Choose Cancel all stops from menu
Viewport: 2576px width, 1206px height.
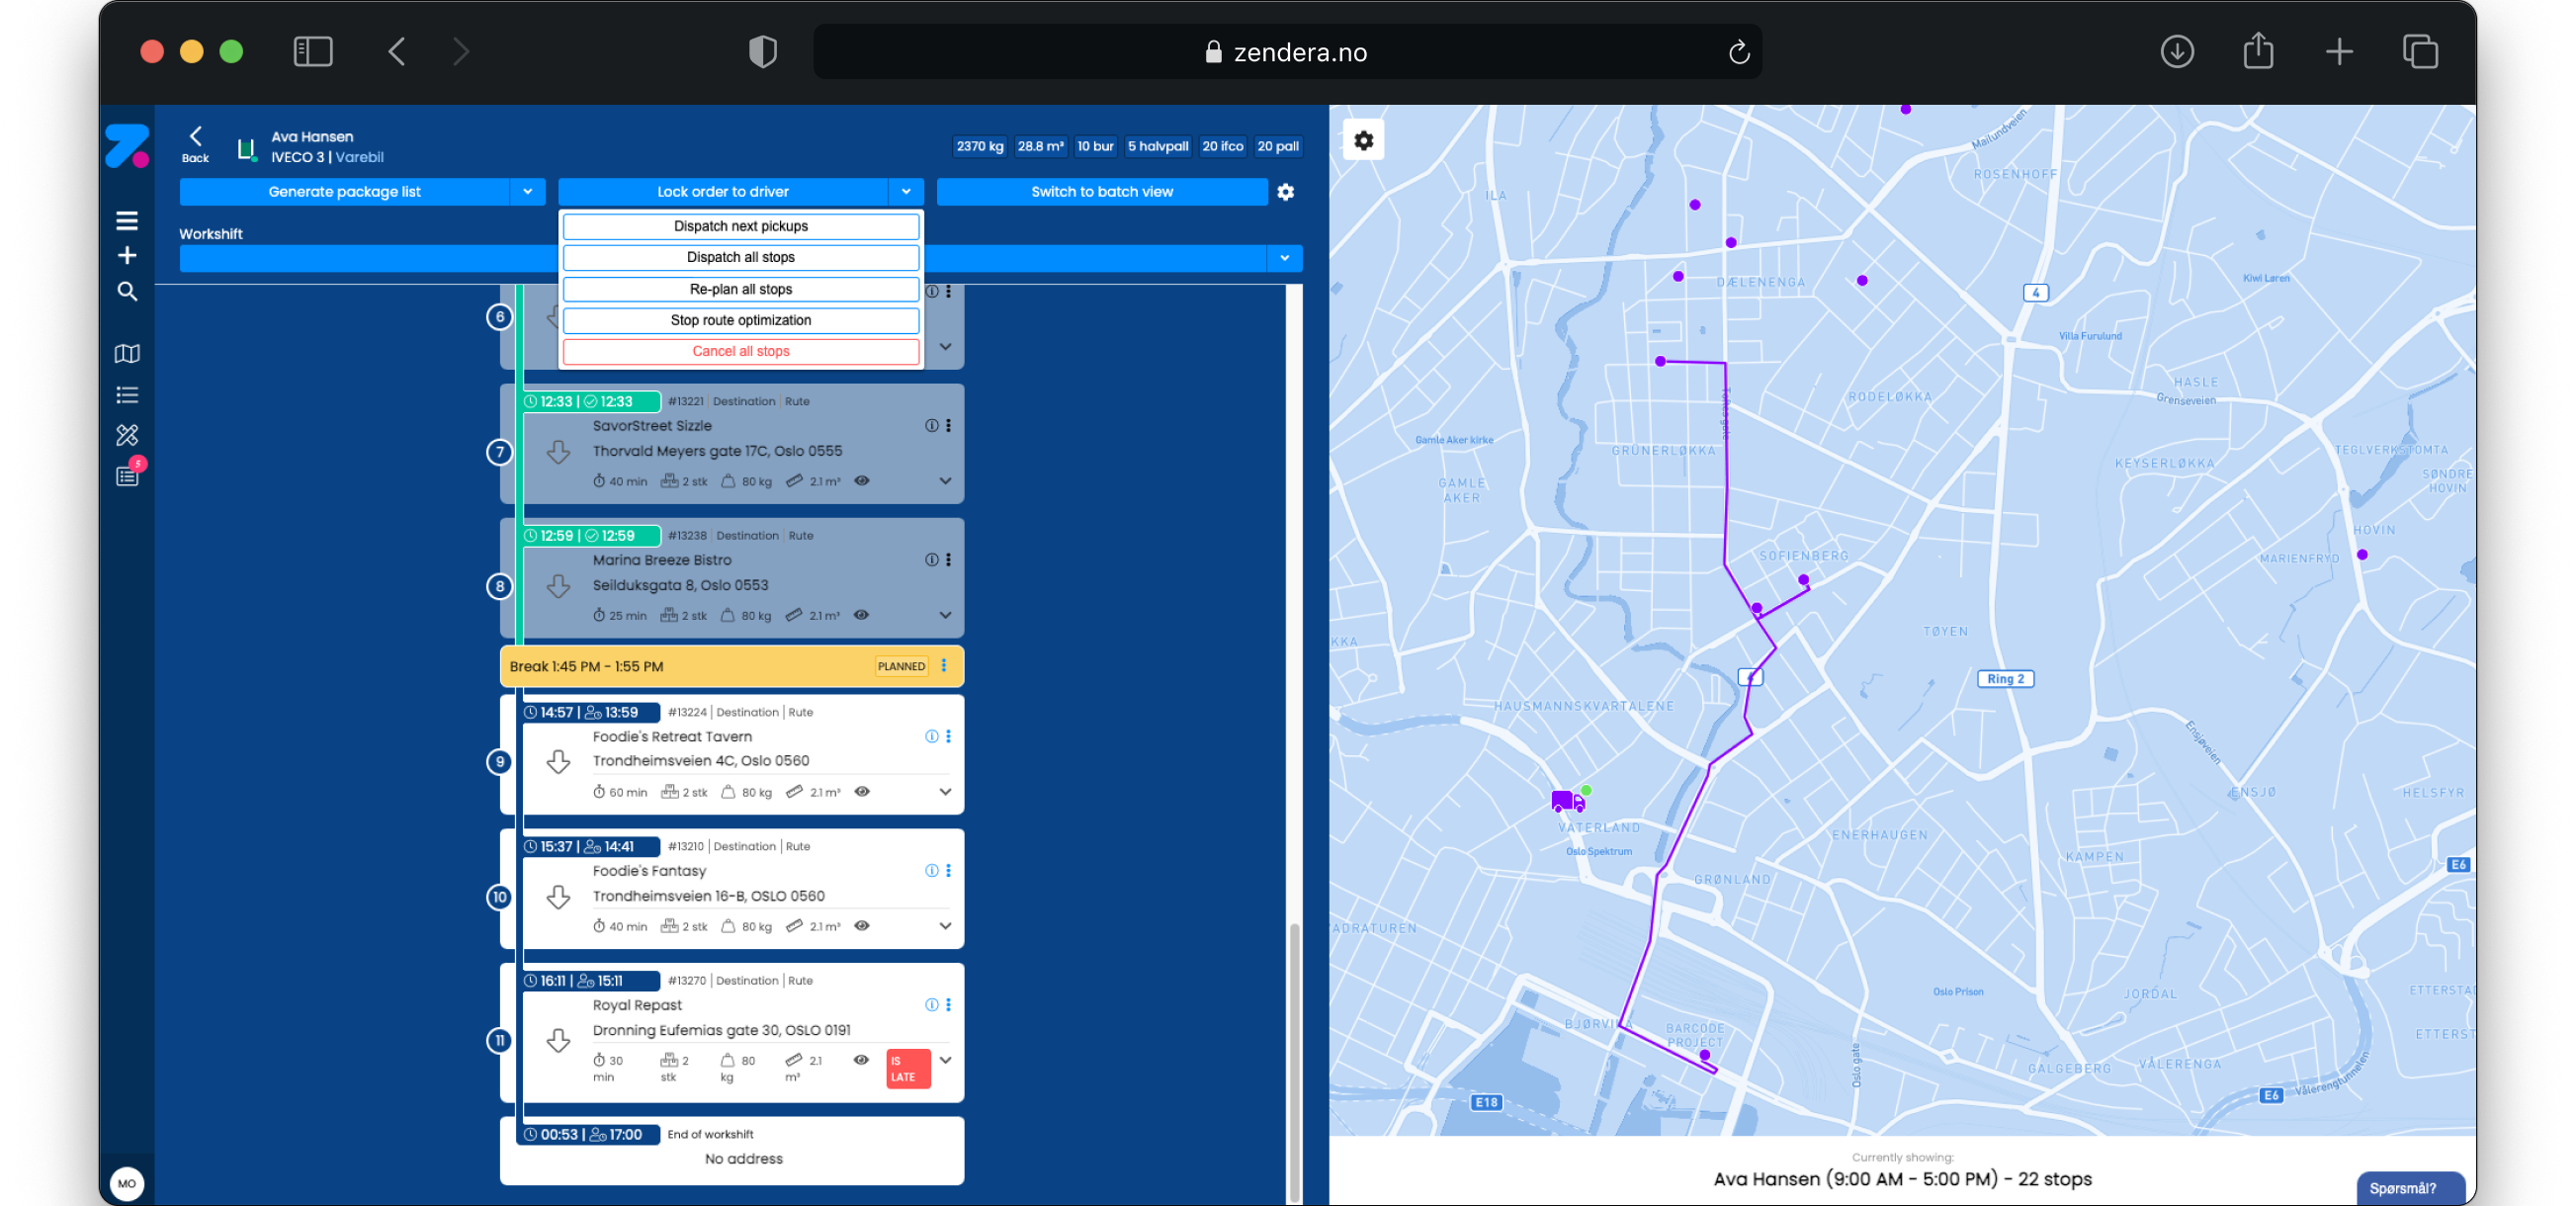click(x=740, y=351)
